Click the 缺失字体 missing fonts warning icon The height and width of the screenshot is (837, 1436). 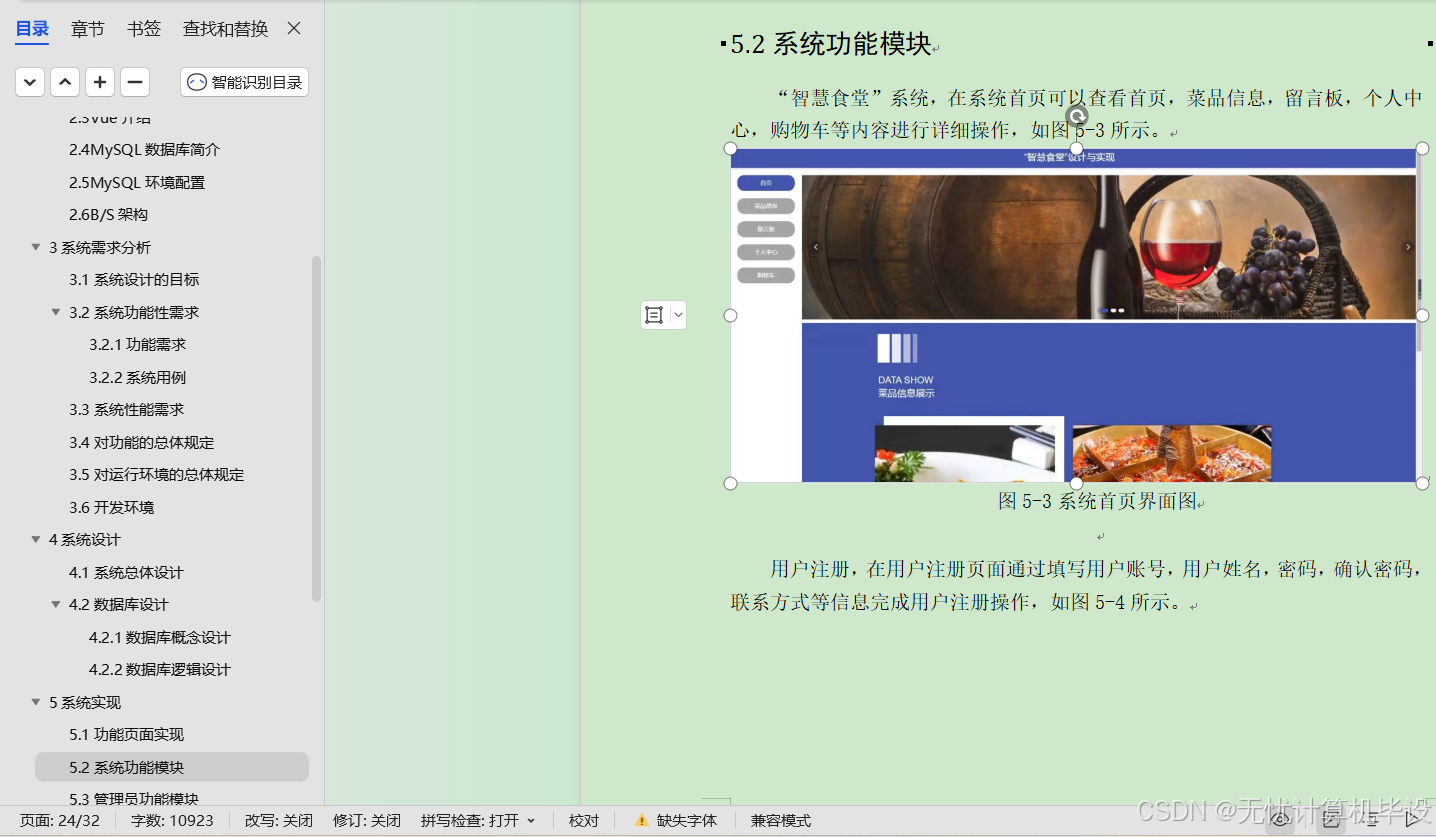(641, 820)
